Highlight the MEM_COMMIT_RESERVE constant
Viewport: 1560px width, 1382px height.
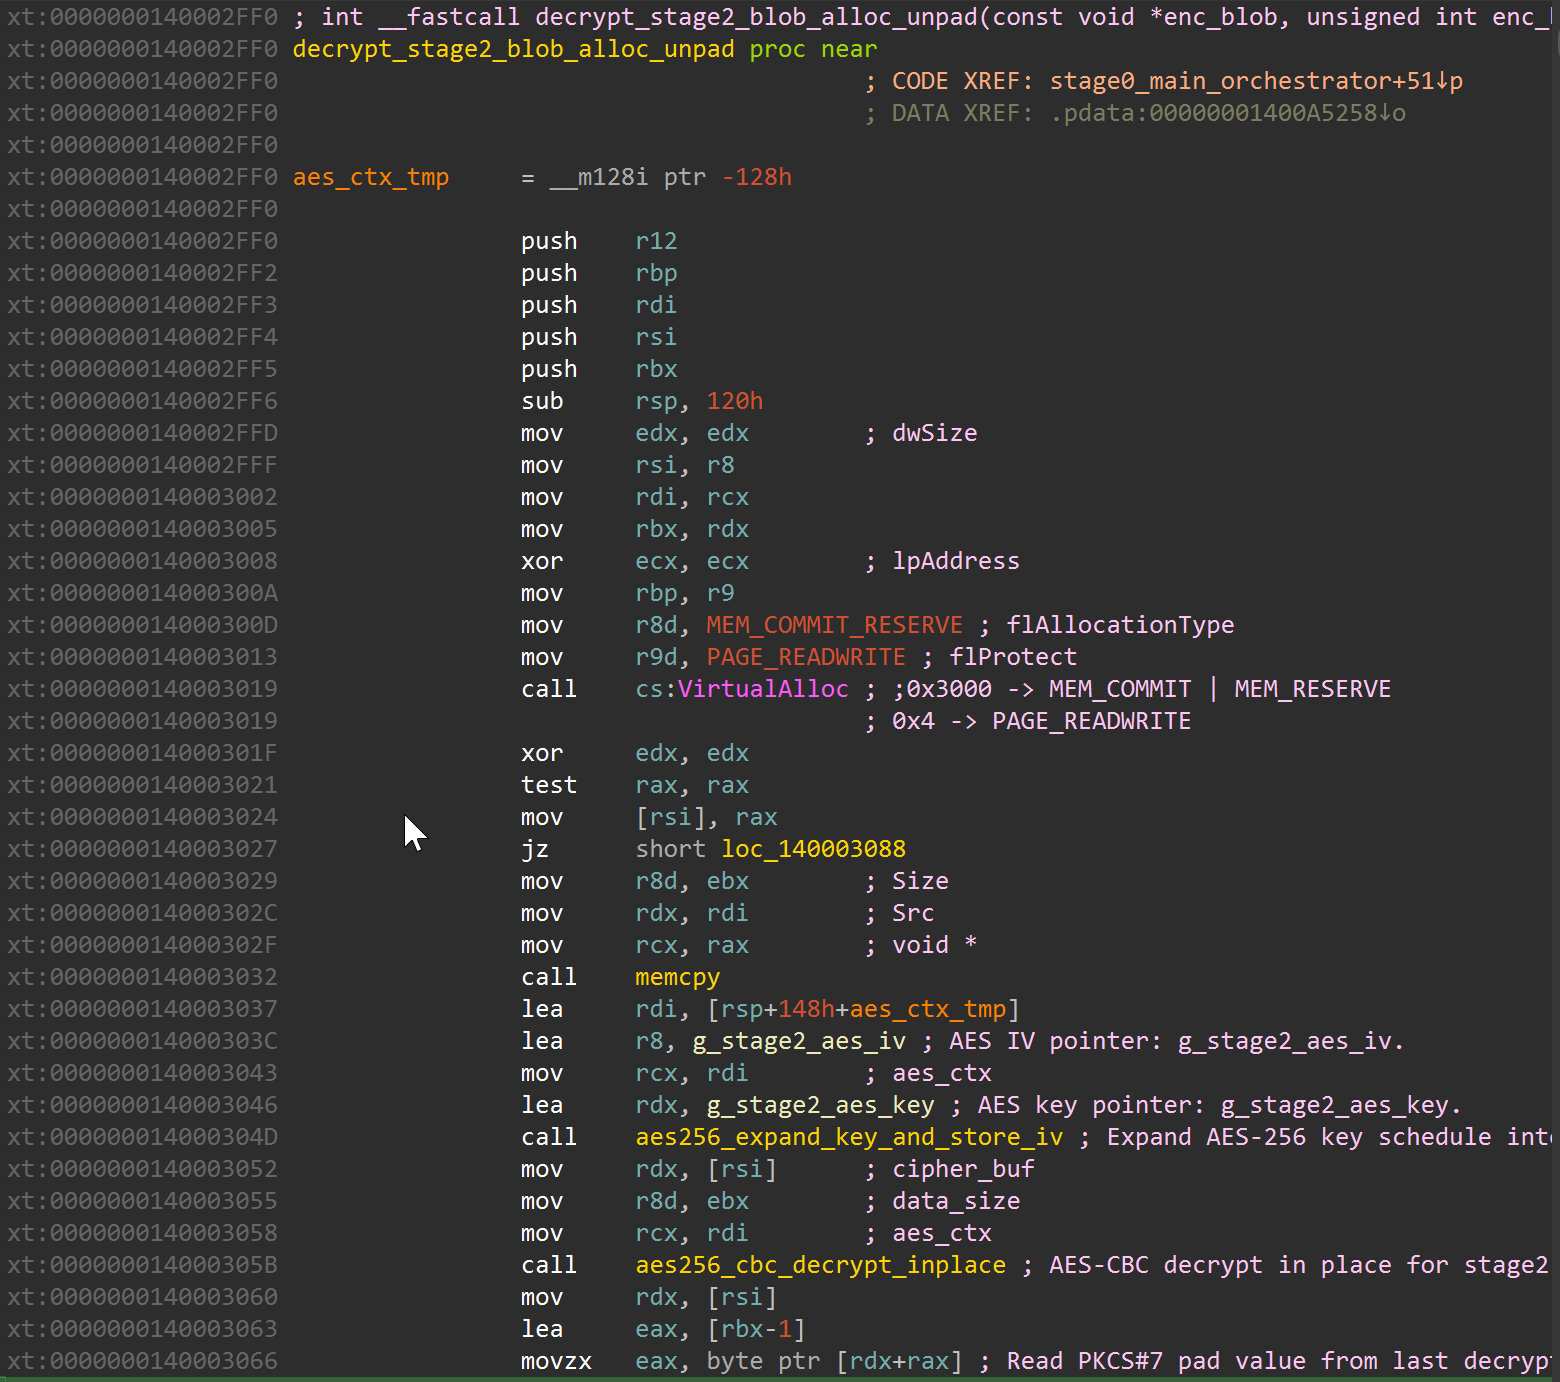click(834, 624)
